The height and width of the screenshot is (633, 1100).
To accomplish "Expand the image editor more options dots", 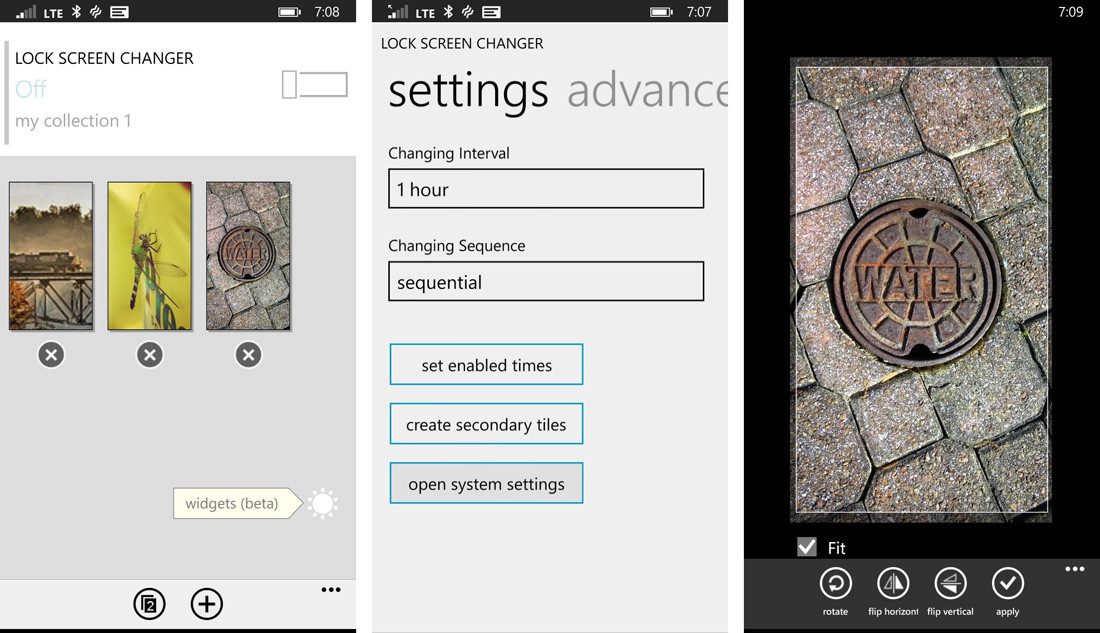I will point(1075,569).
